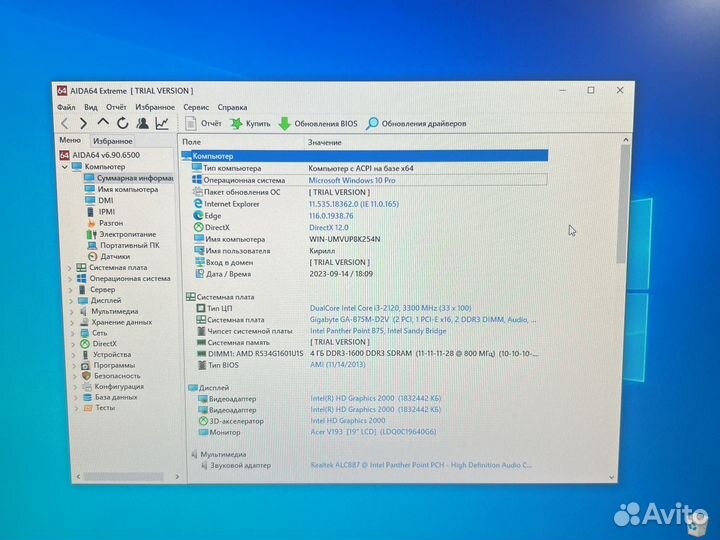Viewport: 720px width, 540px height.
Task: Select Имя компьютера tree item
Action: tap(122, 189)
